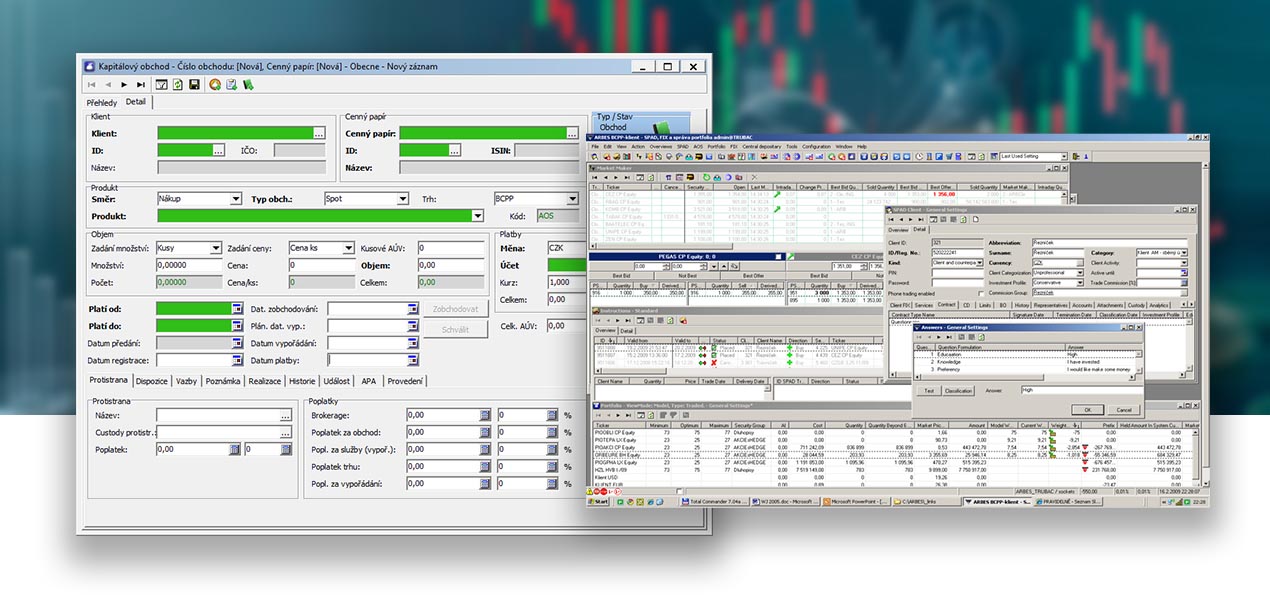Click the Množství input field
Viewport: 1270px width, 606px height.
(x=189, y=265)
